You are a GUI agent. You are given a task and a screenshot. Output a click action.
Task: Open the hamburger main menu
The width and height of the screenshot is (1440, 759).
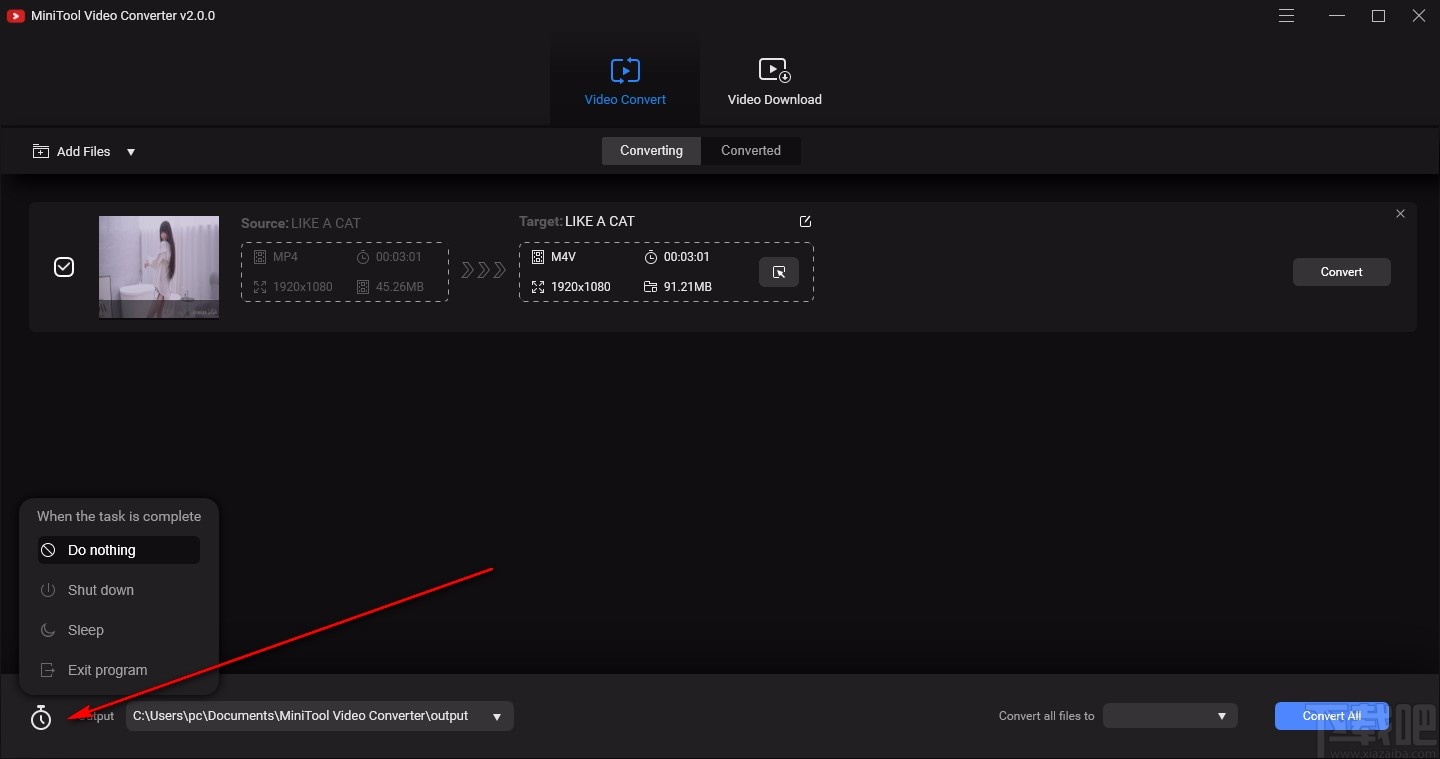[1287, 16]
